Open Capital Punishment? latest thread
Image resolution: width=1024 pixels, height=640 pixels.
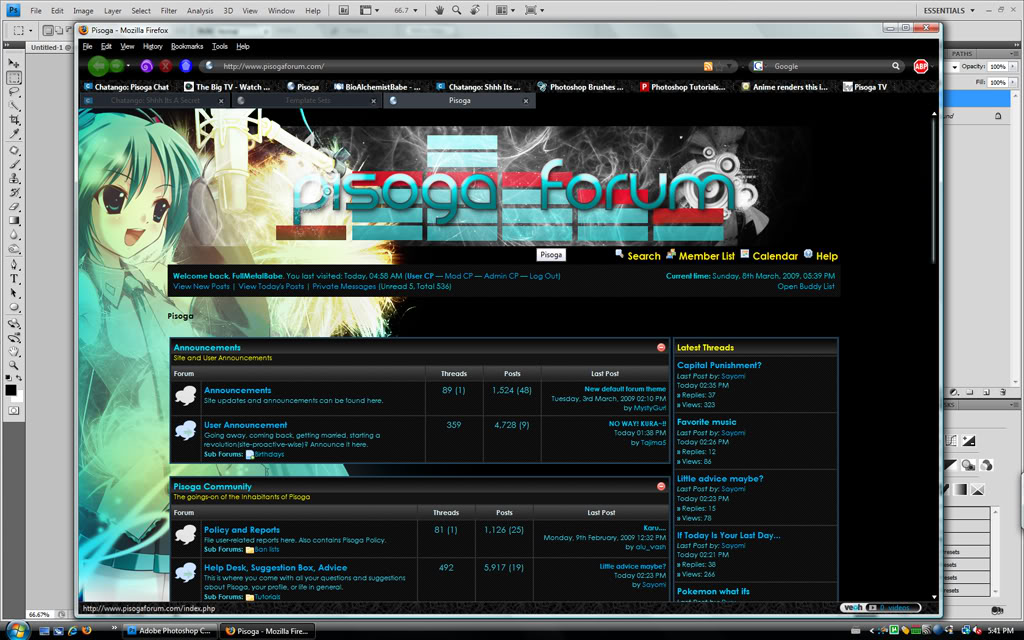tap(719, 365)
